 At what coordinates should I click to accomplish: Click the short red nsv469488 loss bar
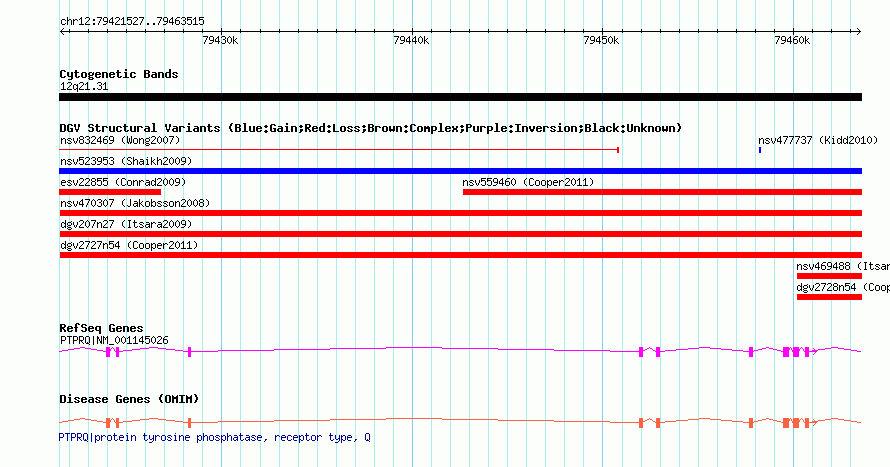829,276
